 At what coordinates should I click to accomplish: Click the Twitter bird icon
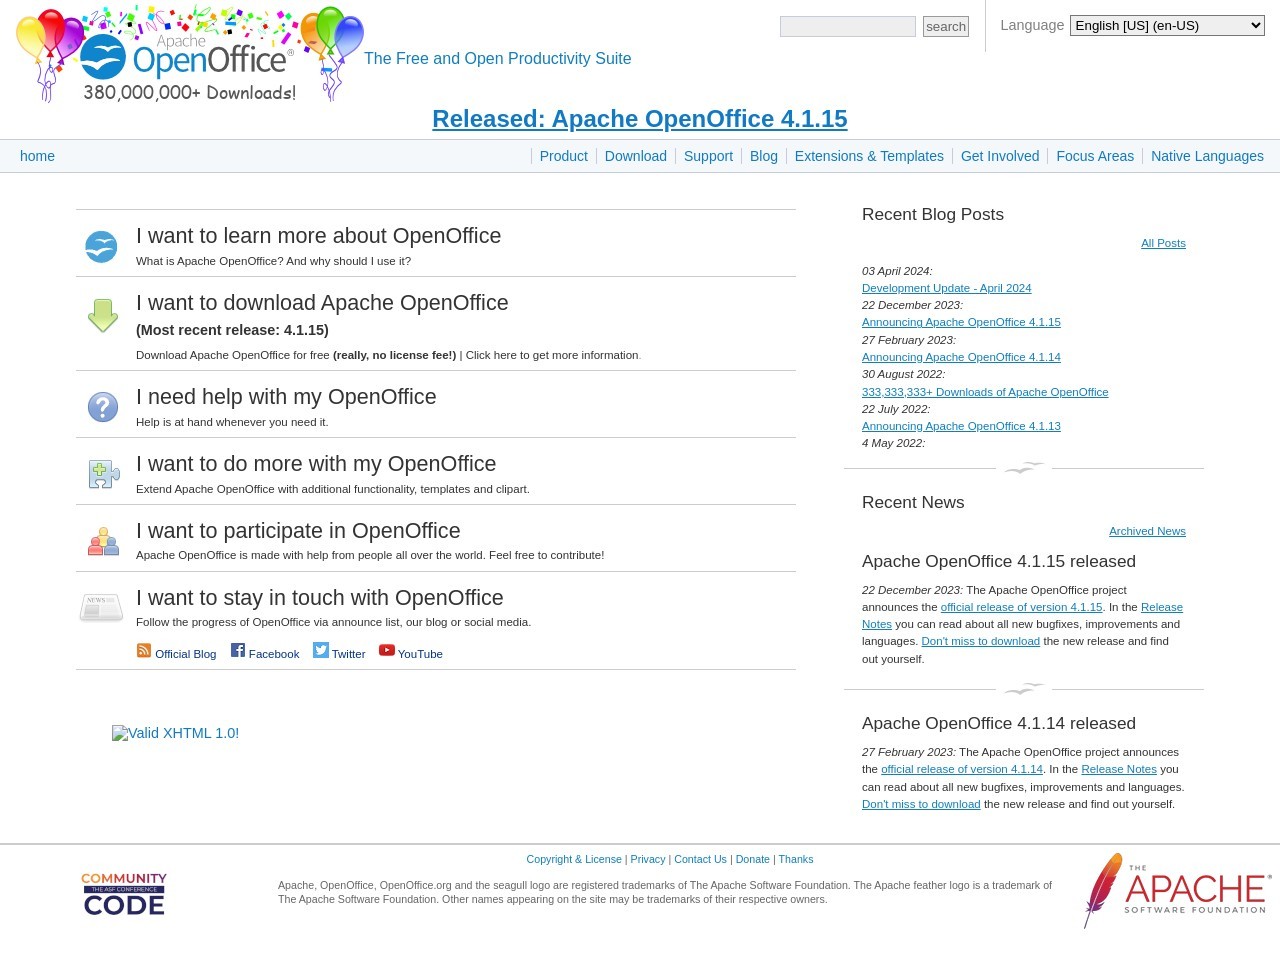click(321, 650)
